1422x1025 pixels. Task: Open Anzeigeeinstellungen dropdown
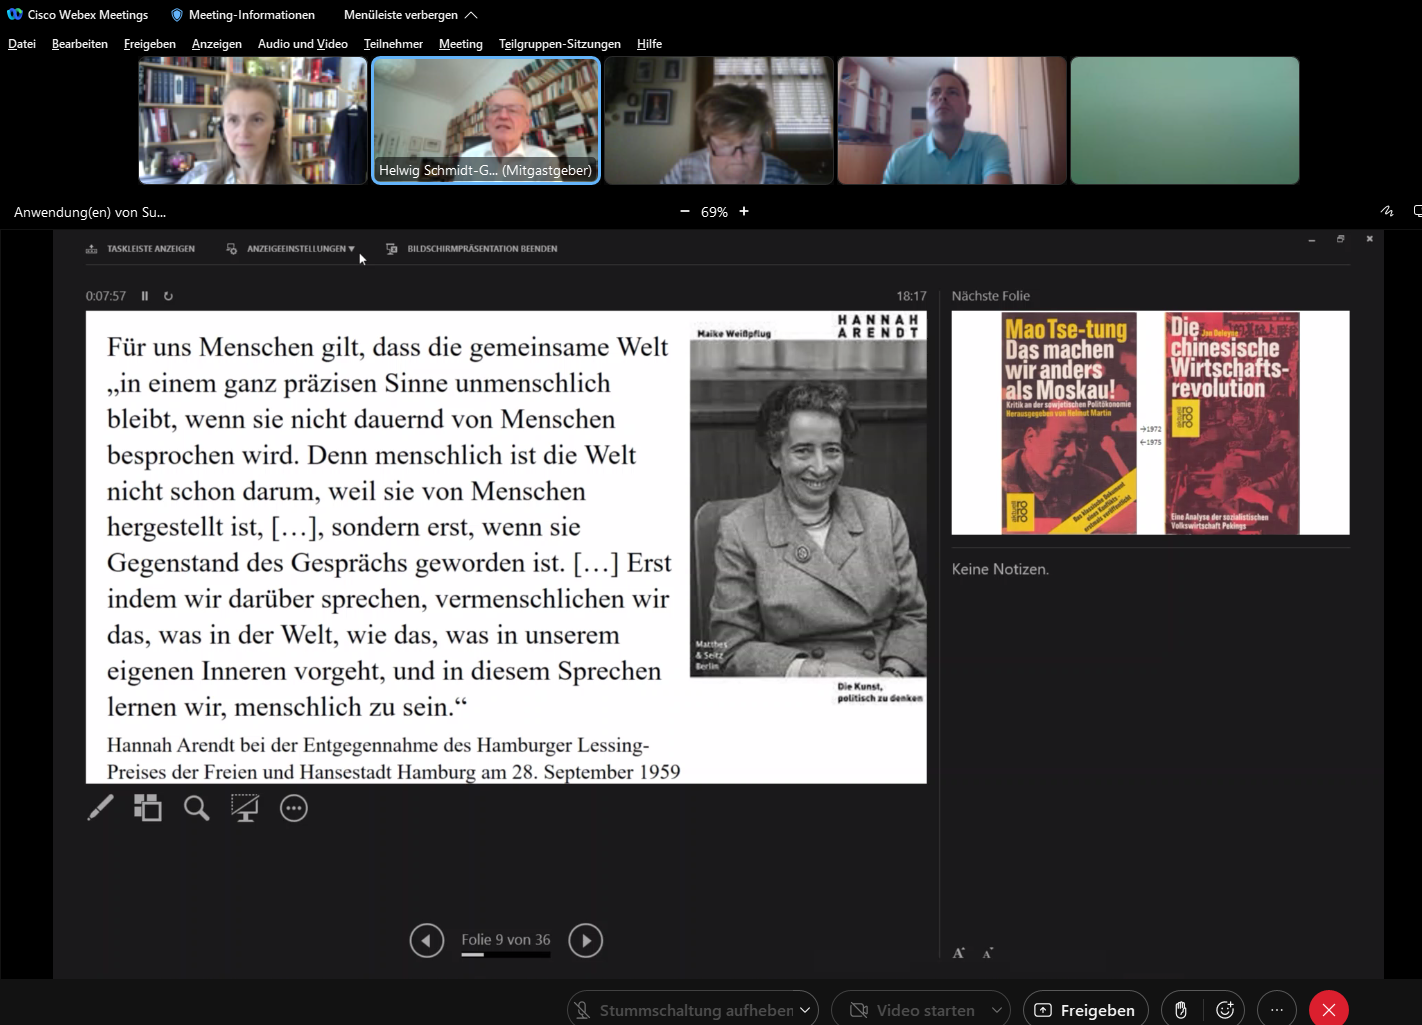click(291, 249)
